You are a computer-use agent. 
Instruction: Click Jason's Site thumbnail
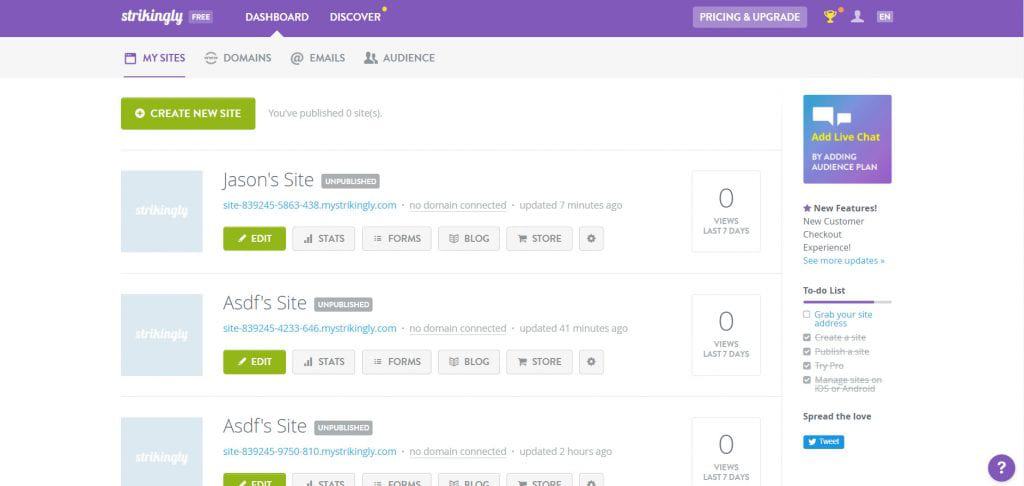(162, 211)
